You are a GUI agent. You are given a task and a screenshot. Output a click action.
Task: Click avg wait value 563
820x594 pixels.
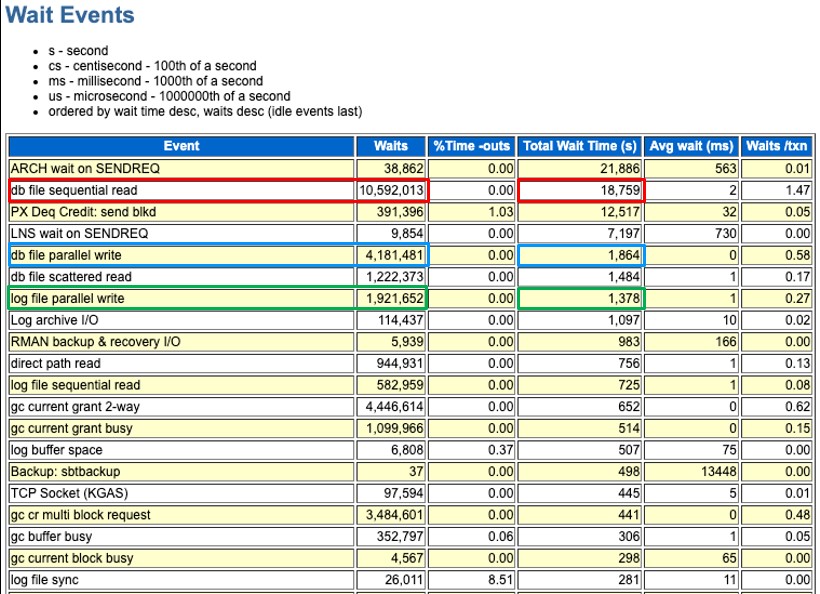[725, 168]
